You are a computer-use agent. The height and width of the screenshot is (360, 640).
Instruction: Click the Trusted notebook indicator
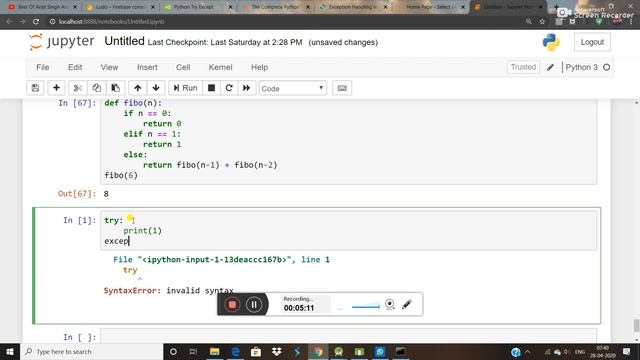(x=523, y=67)
